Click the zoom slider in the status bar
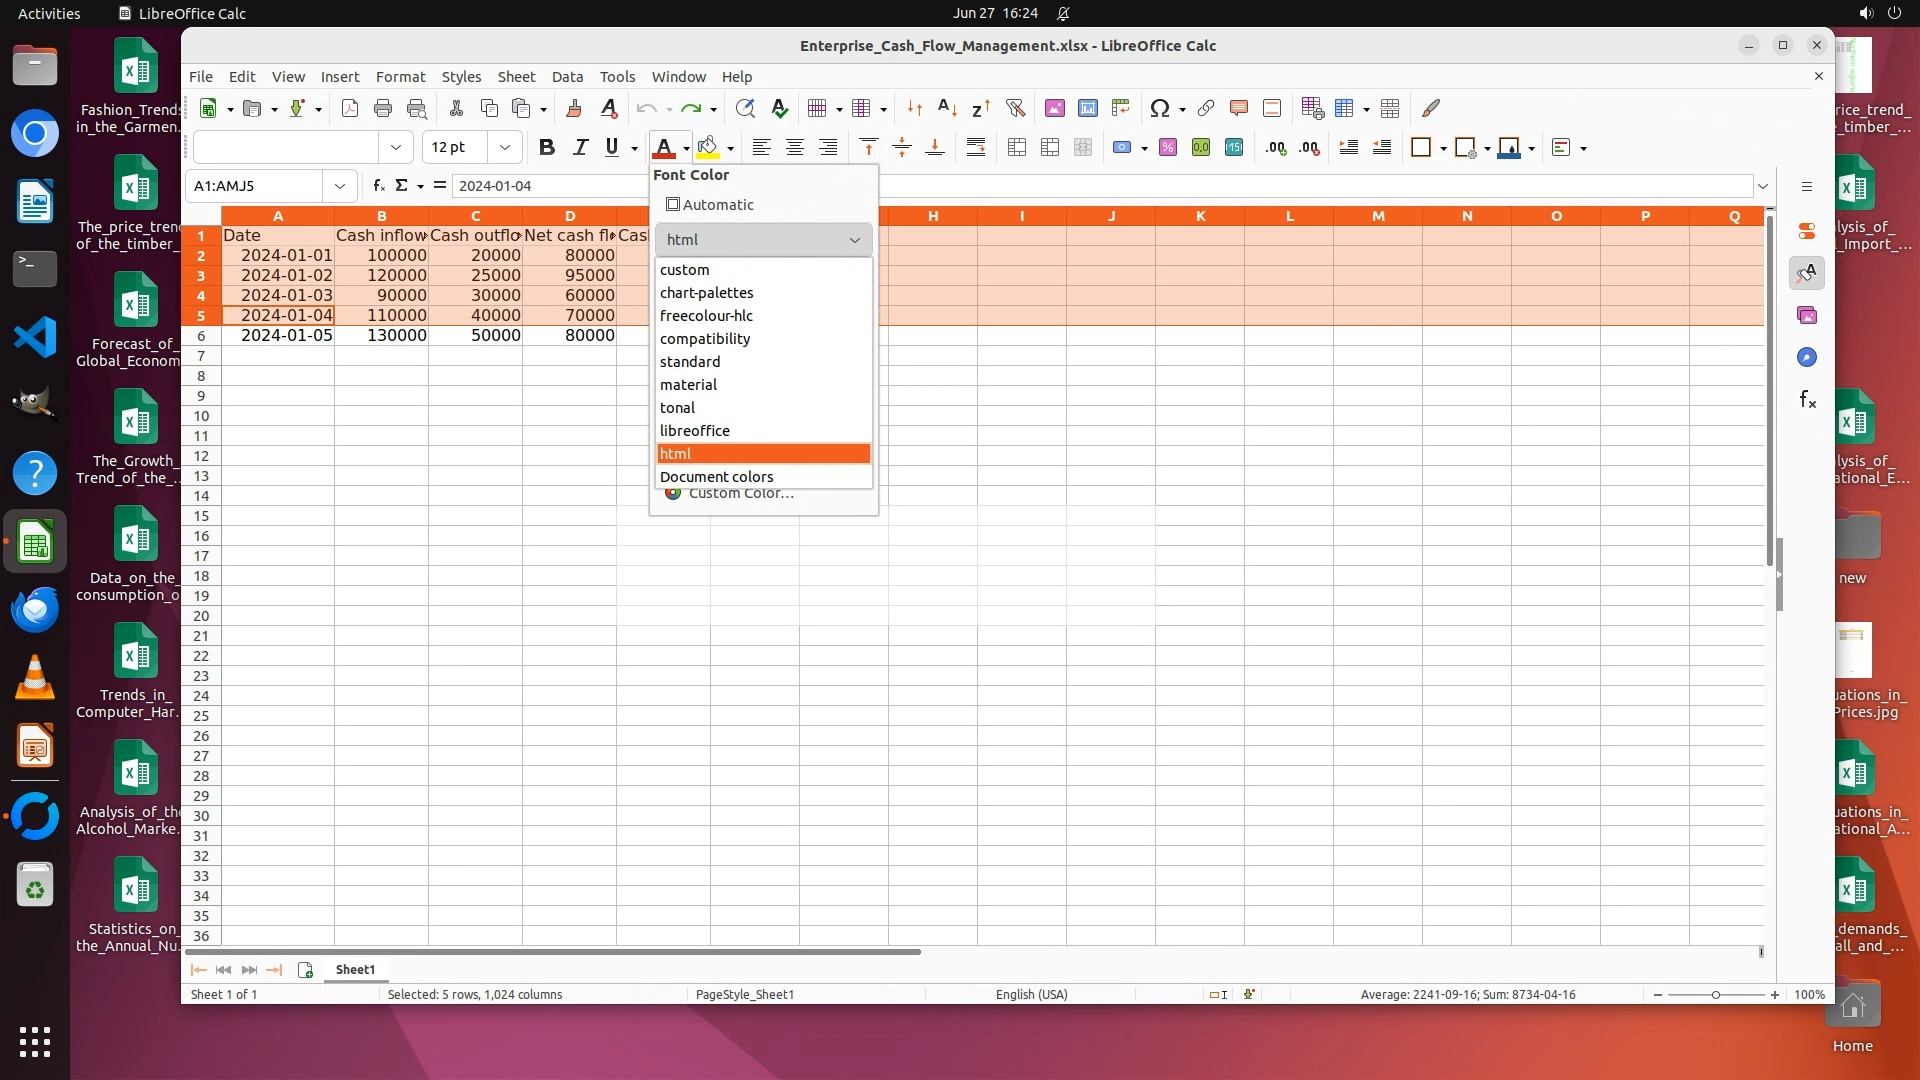The height and width of the screenshot is (1080, 1920). point(1716,995)
